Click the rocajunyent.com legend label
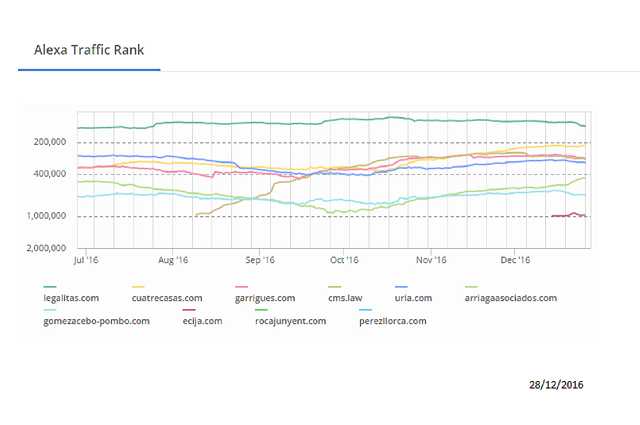The height and width of the screenshot is (425, 640). (291, 321)
